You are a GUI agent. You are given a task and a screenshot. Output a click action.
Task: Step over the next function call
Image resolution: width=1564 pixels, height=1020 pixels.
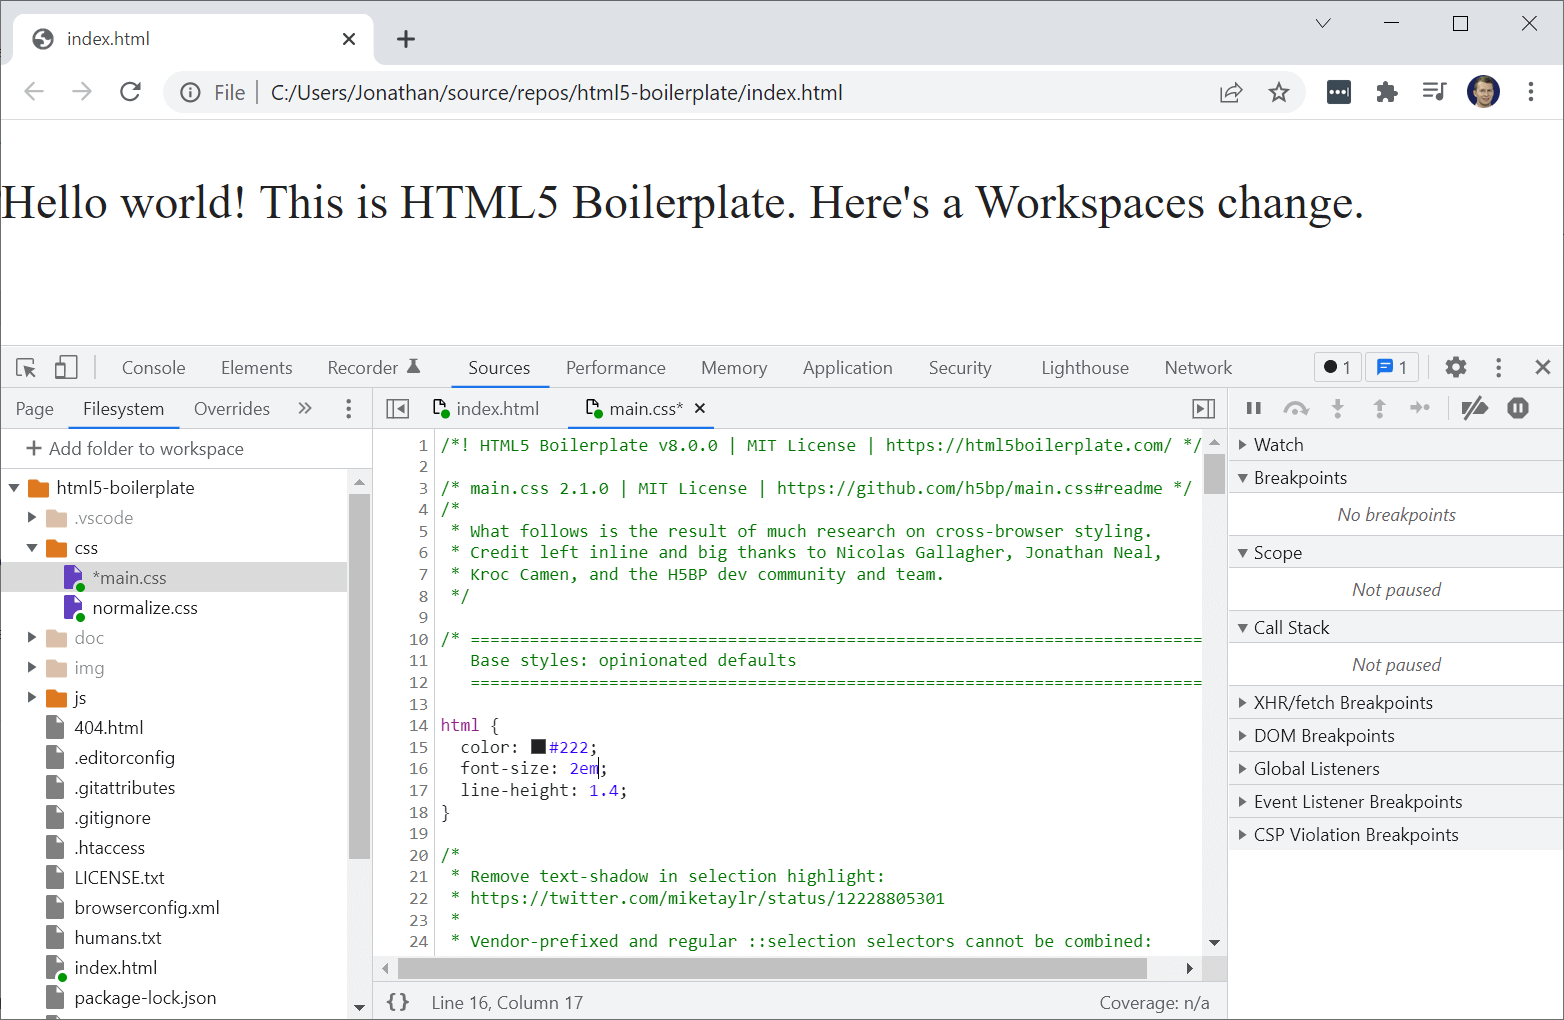point(1296,408)
